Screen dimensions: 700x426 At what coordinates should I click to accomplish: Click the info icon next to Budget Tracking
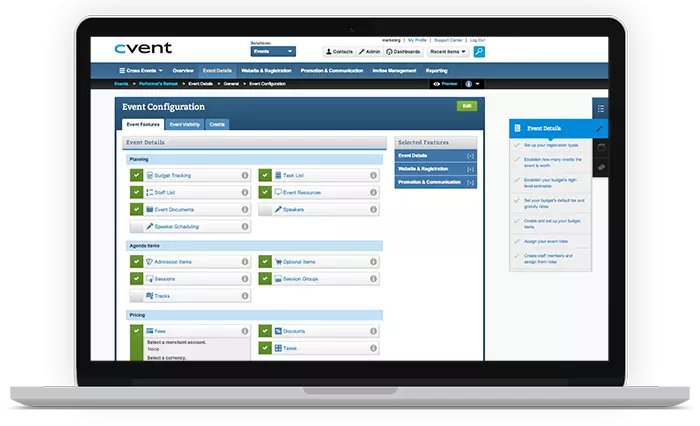tap(245, 175)
